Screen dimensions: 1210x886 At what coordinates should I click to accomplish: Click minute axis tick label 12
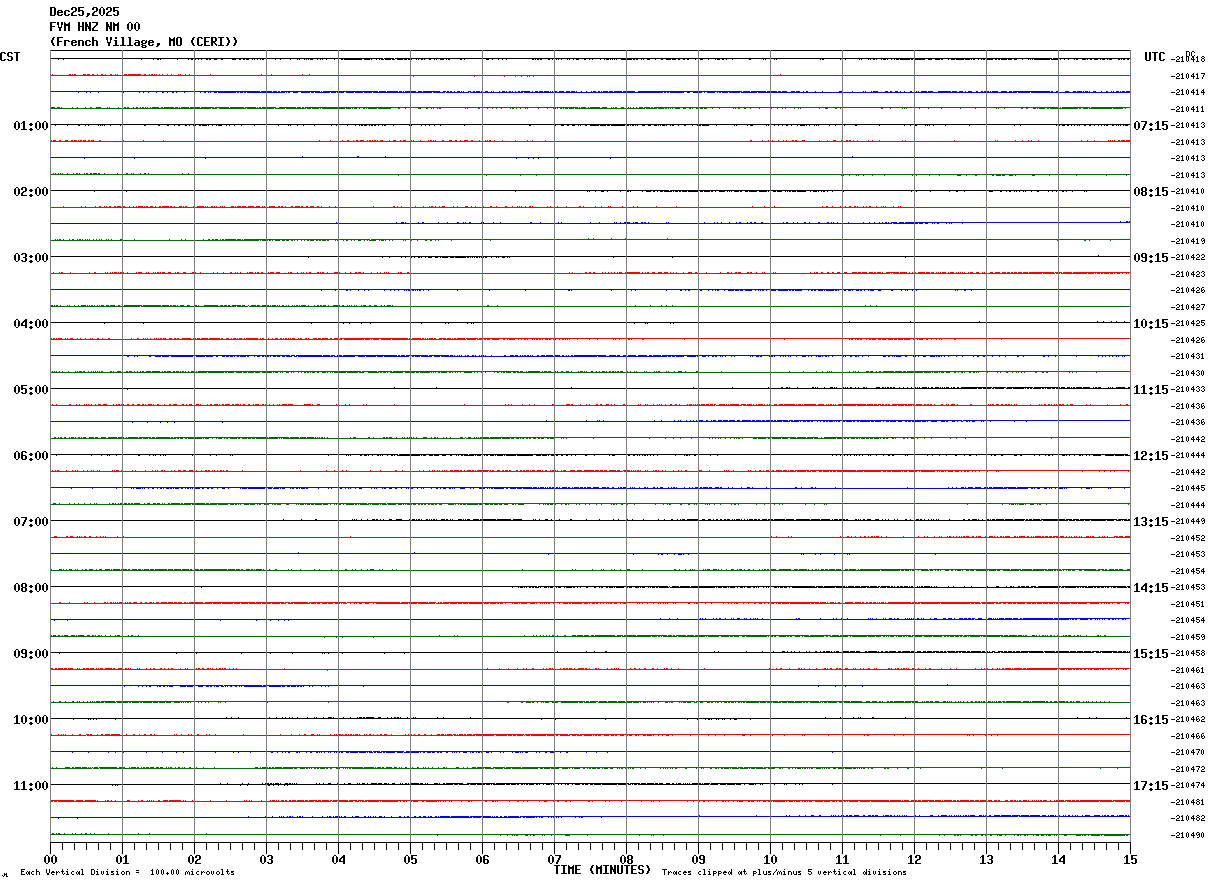(x=914, y=859)
